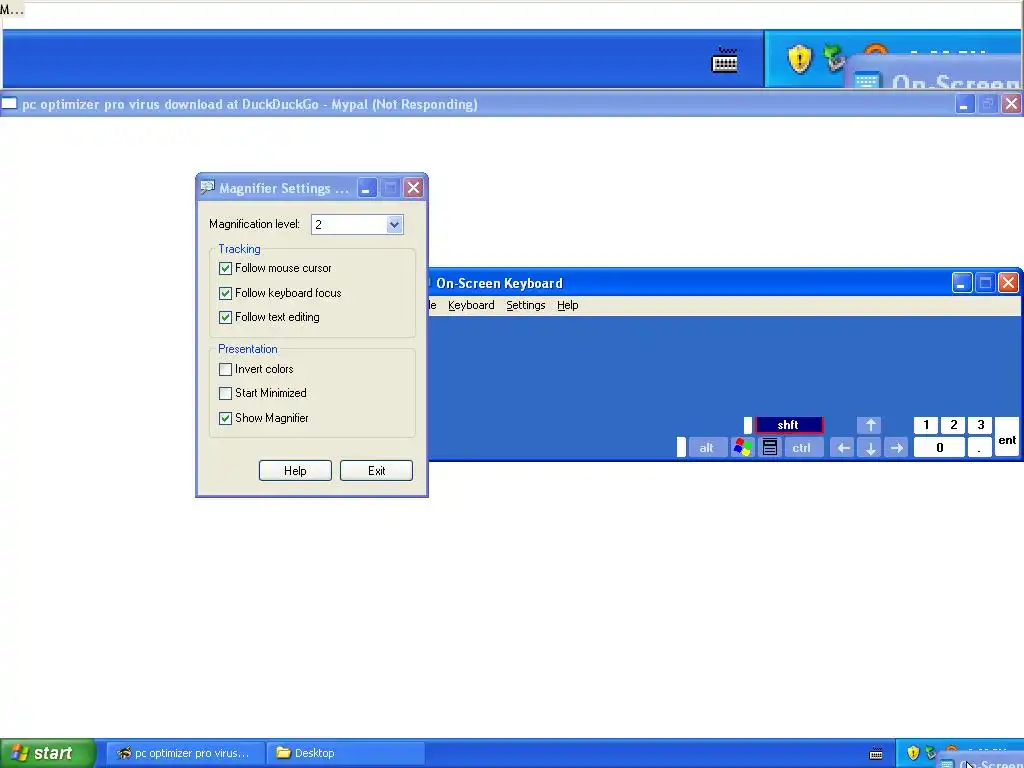
Task: Enable Invert colors option
Action: point(225,370)
